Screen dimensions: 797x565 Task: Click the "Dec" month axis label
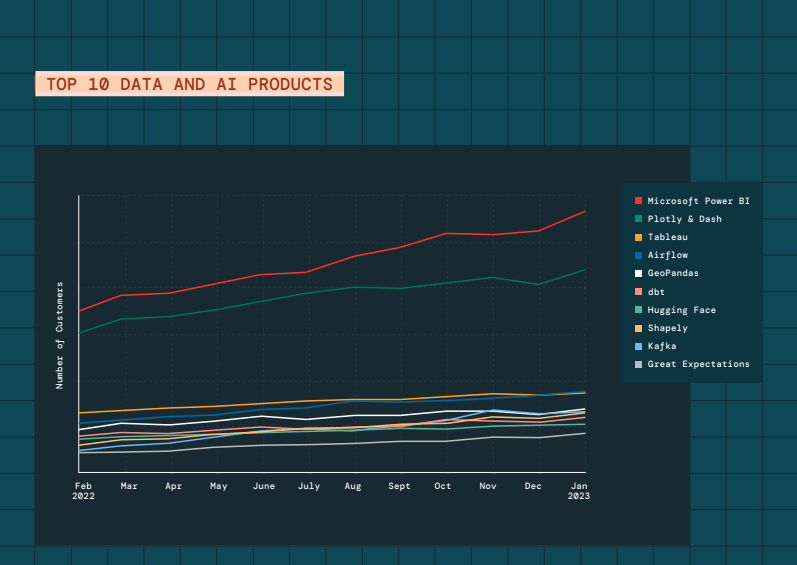[x=533, y=486]
